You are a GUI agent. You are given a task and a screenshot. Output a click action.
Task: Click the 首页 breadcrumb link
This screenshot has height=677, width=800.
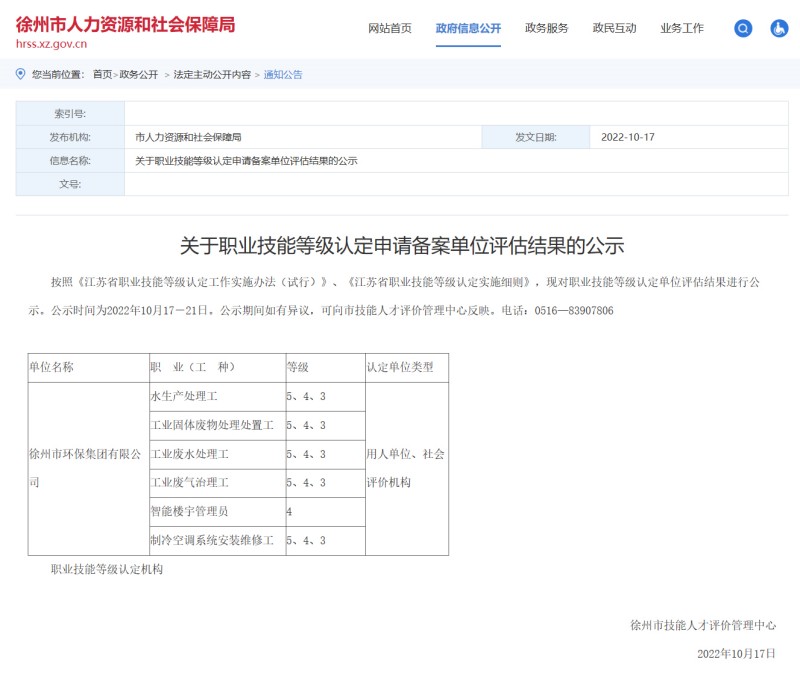102,75
